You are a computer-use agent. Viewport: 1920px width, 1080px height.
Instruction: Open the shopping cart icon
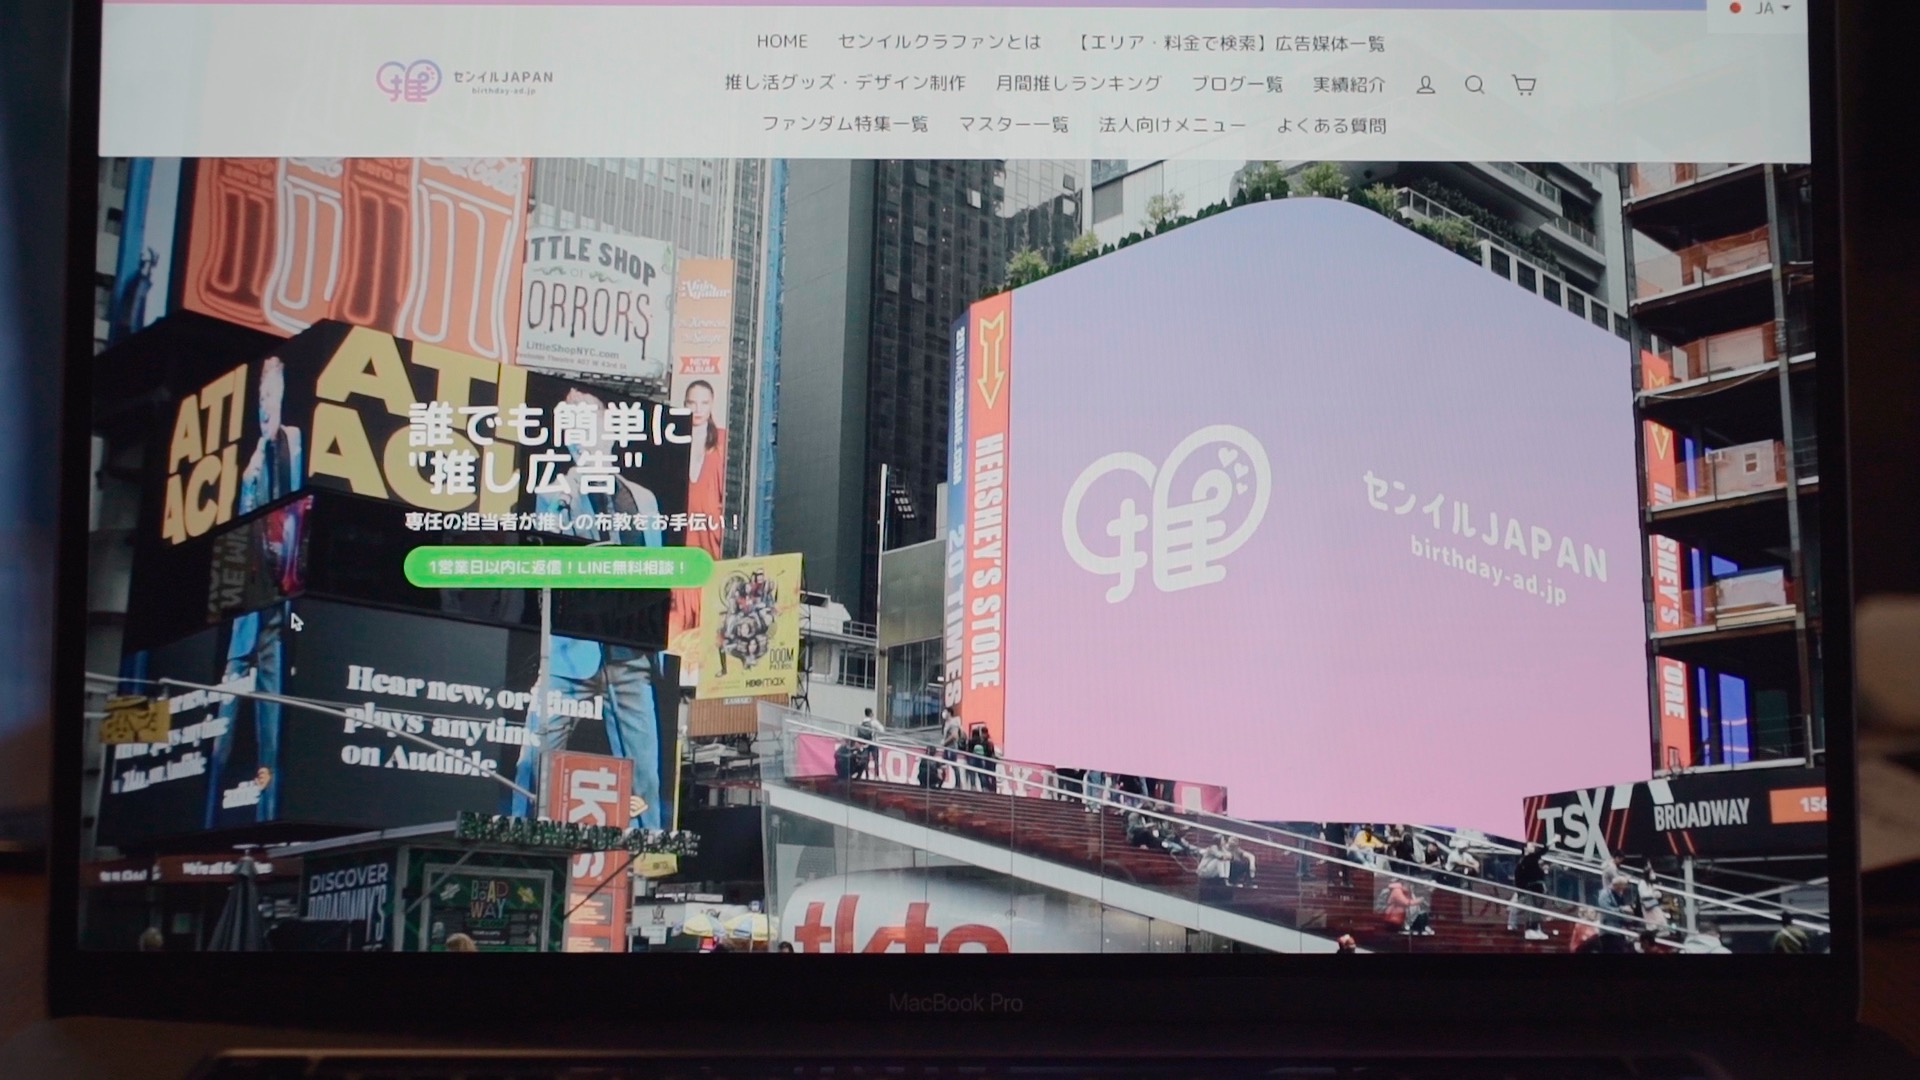click(1523, 85)
